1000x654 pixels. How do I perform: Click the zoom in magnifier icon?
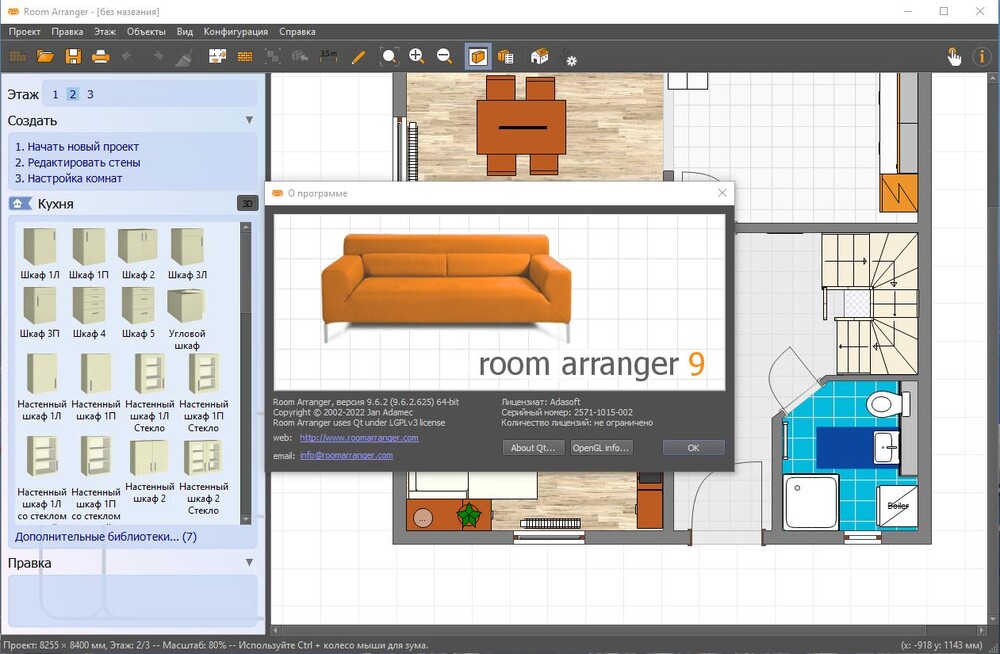[x=417, y=57]
